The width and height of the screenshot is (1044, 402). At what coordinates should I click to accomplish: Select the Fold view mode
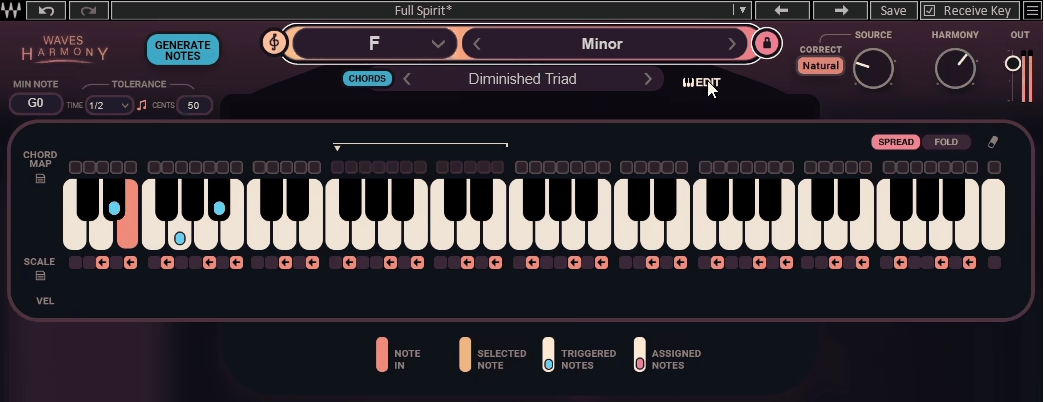[945, 142]
